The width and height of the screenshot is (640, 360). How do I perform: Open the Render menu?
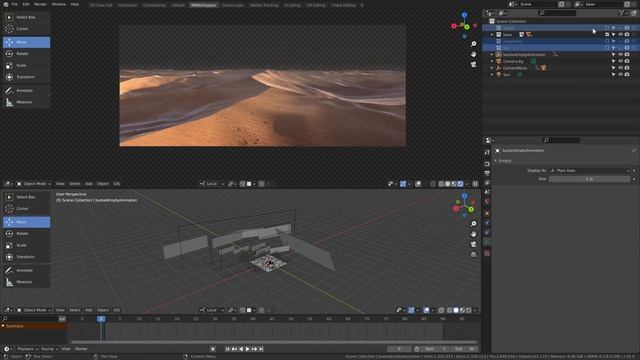[x=40, y=4]
